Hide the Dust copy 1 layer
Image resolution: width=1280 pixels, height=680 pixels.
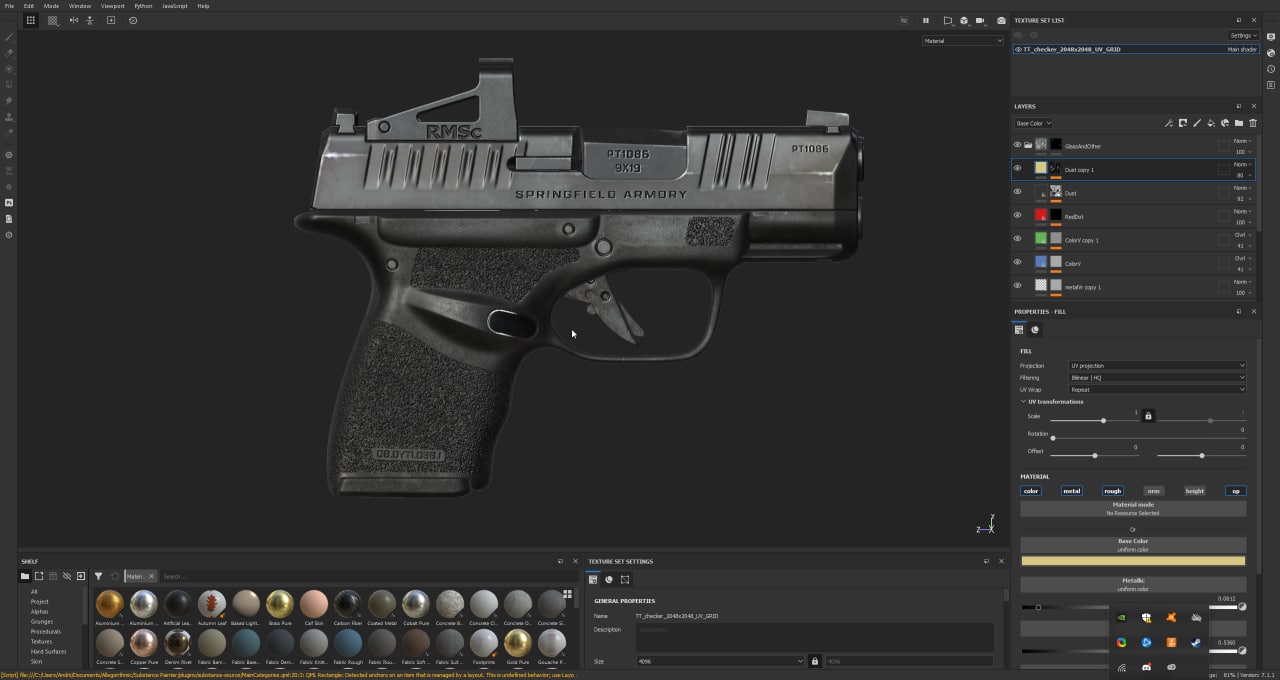1017,168
